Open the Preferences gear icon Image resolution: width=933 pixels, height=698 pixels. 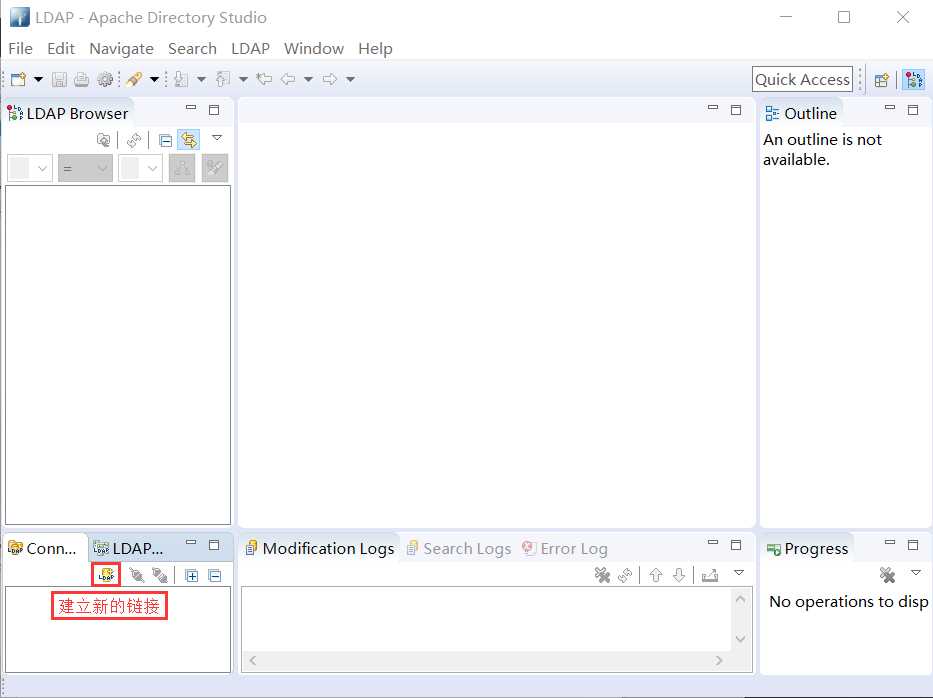(105, 79)
